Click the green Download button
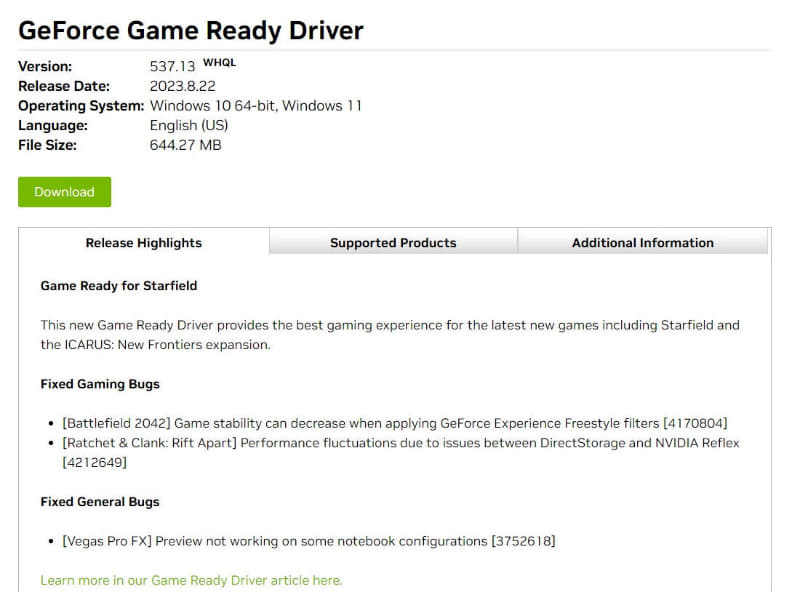The image size is (800, 600). tap(63, 192)
